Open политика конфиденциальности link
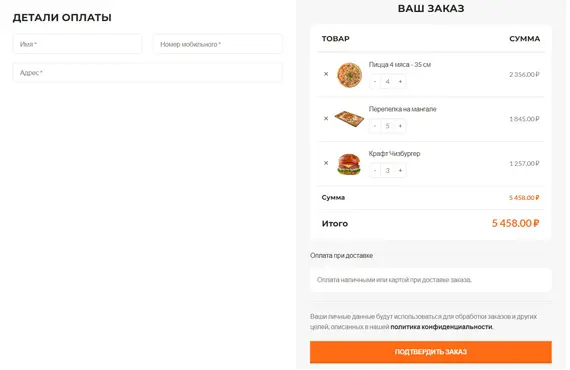 click(x=441, y=327)
